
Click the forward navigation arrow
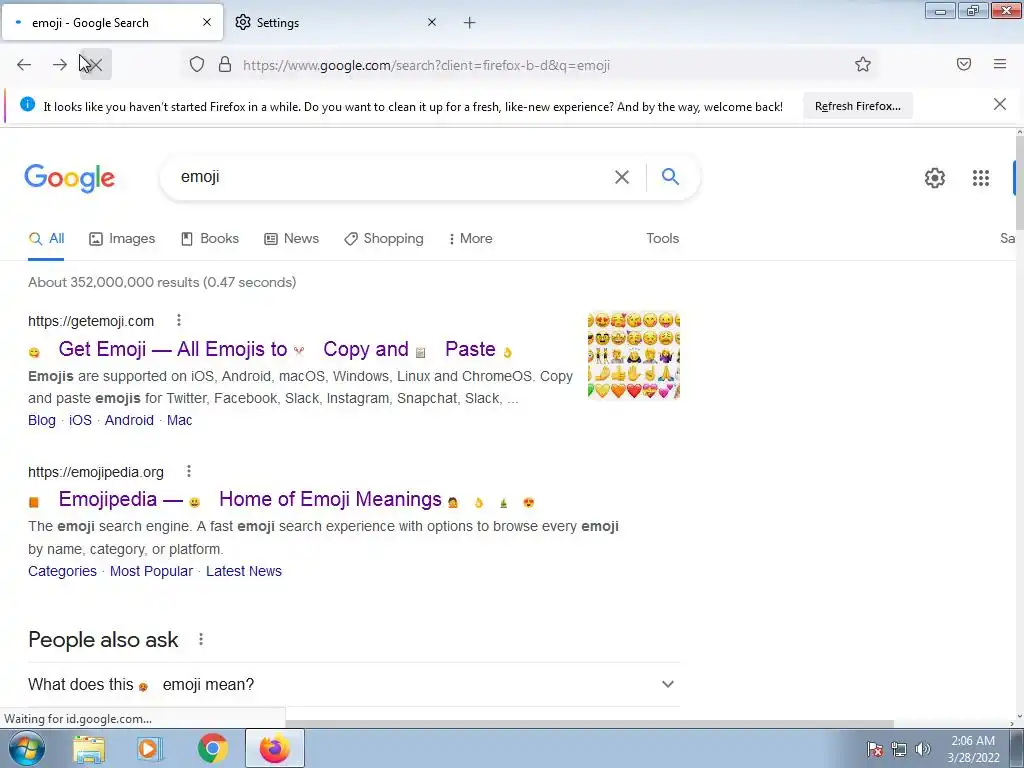pos(59,64)
